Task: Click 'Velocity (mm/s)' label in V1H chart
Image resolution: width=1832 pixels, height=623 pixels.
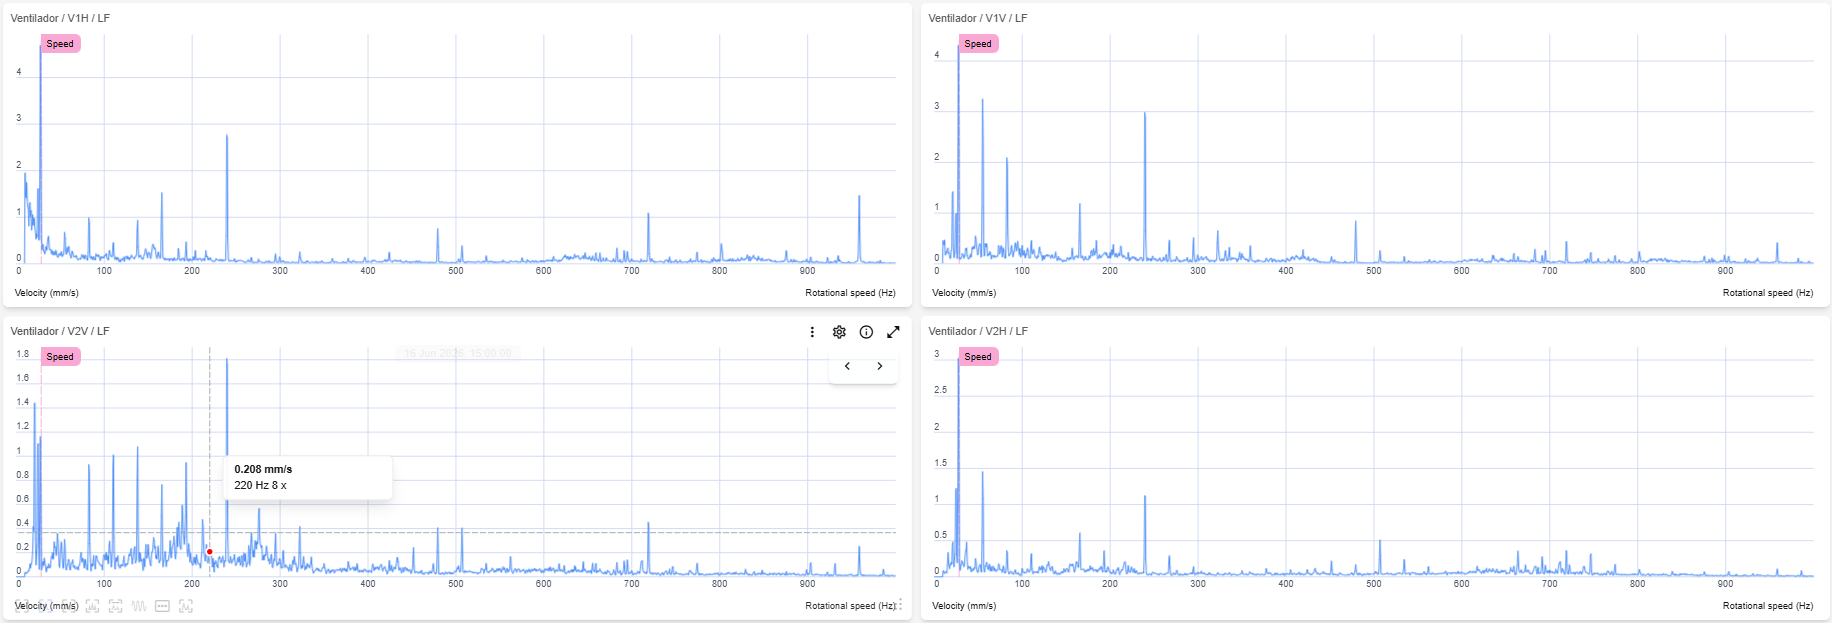Action: (x=46, y=293)
